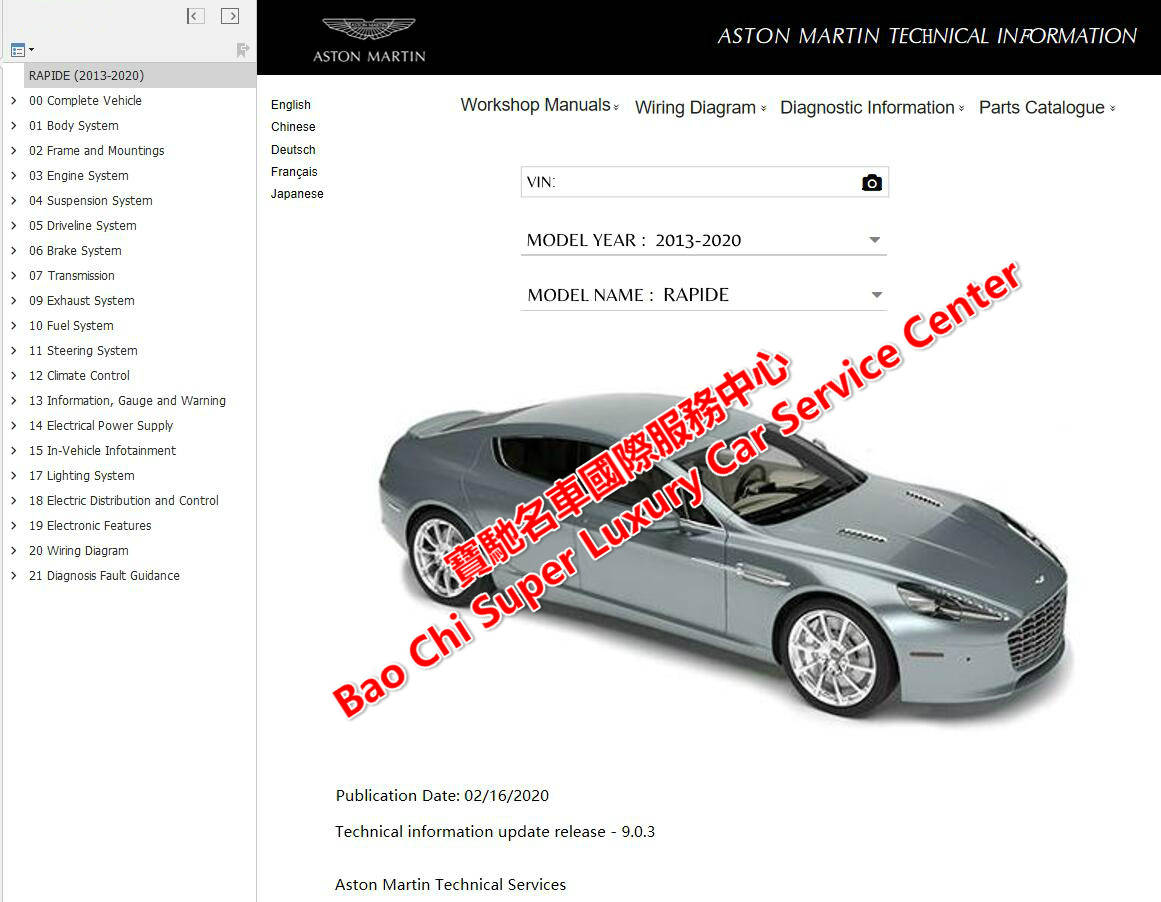Open 11 Steering System entry
Screen dimensions: 1161x902
click(x=83, y=350)
